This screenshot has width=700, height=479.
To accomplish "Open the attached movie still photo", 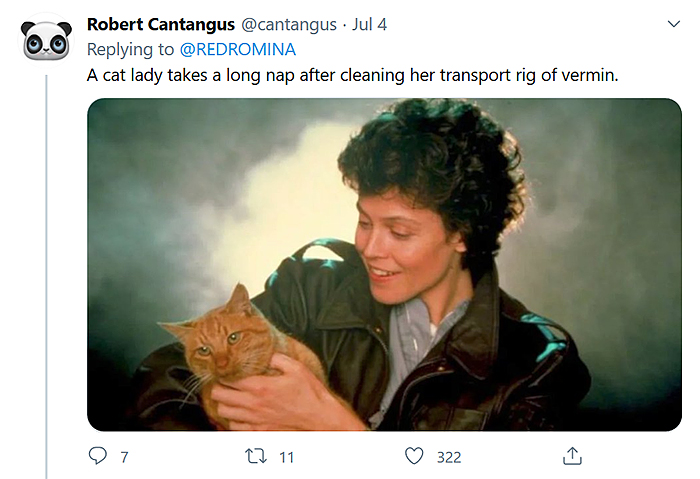I will pos(384,264).
